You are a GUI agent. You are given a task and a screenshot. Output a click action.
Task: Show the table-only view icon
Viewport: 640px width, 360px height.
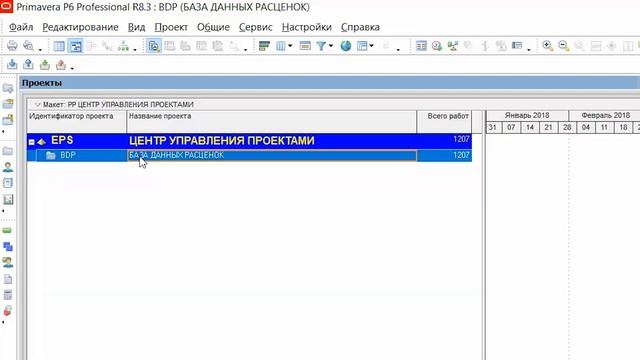click(59, 46)
